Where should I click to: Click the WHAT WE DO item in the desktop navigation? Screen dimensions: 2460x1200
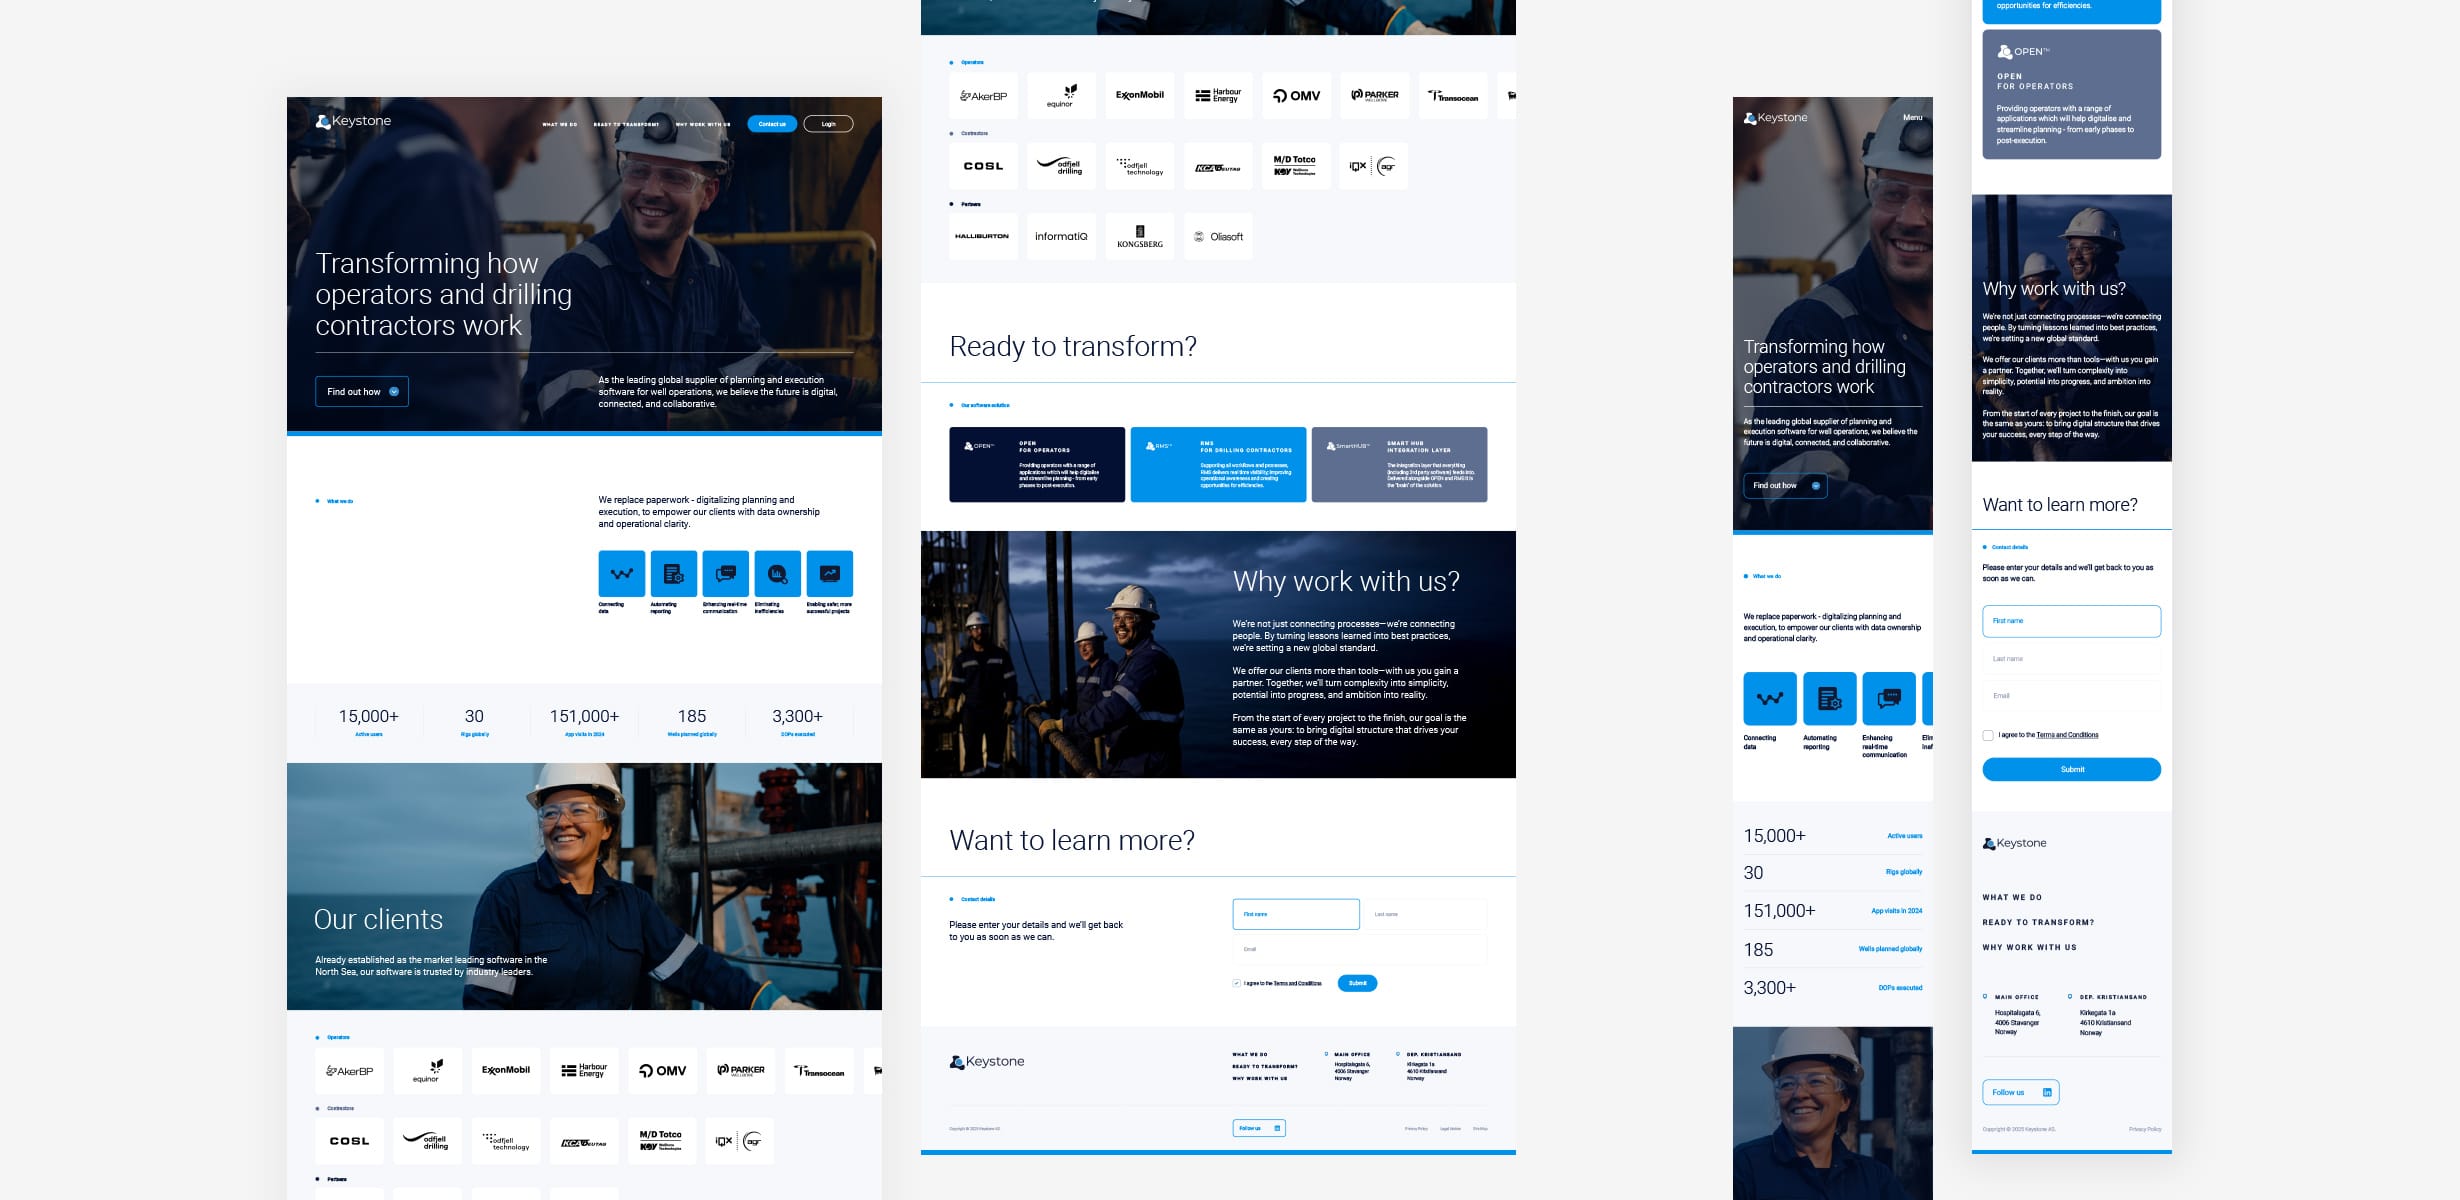click(559, 125)
